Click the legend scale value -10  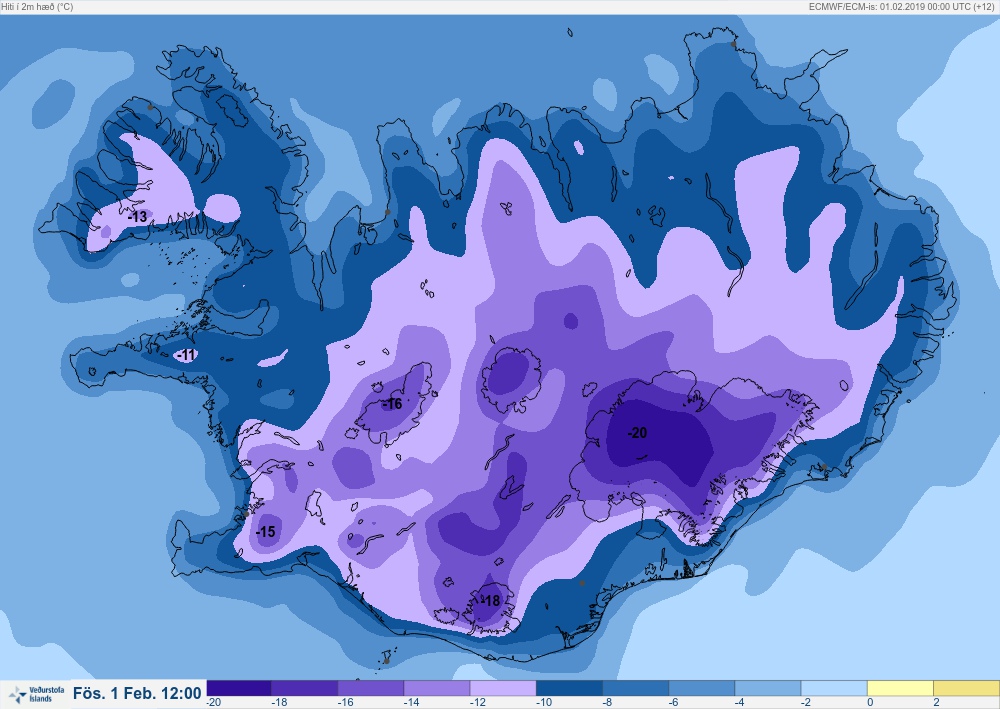tap(544, 702)
